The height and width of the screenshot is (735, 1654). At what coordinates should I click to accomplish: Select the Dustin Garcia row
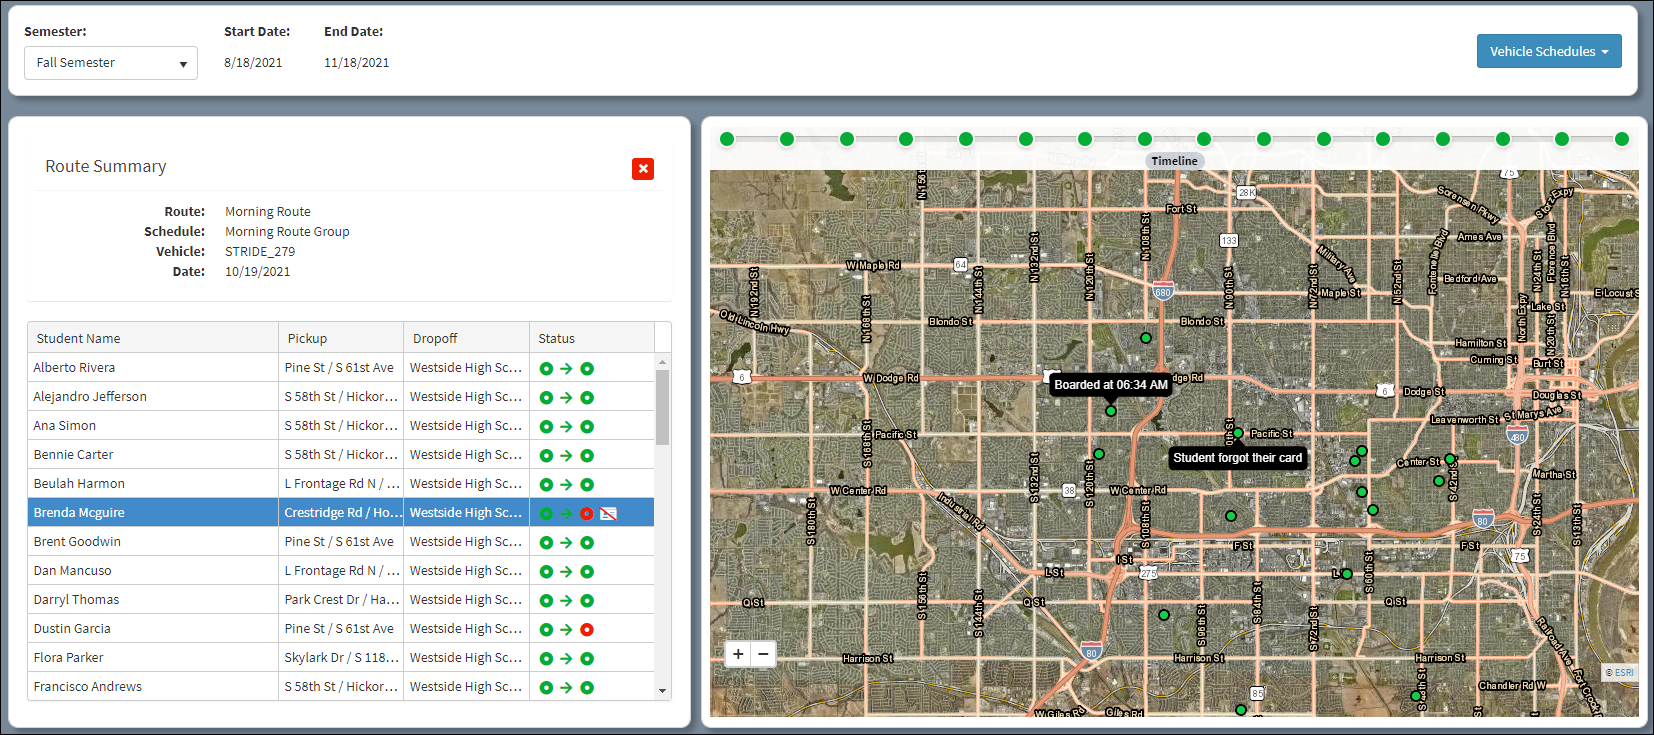(341, 629)
